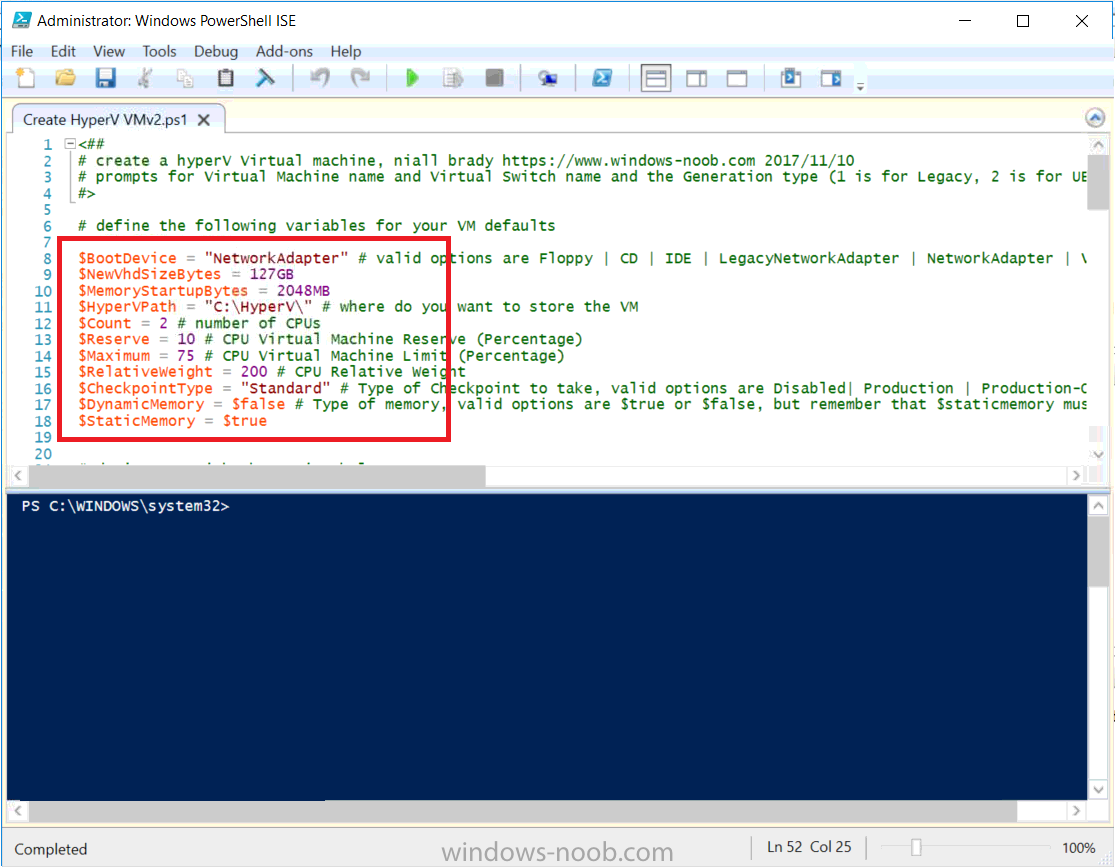
Task: Clear the console pane icon
Action: point(265,78)
